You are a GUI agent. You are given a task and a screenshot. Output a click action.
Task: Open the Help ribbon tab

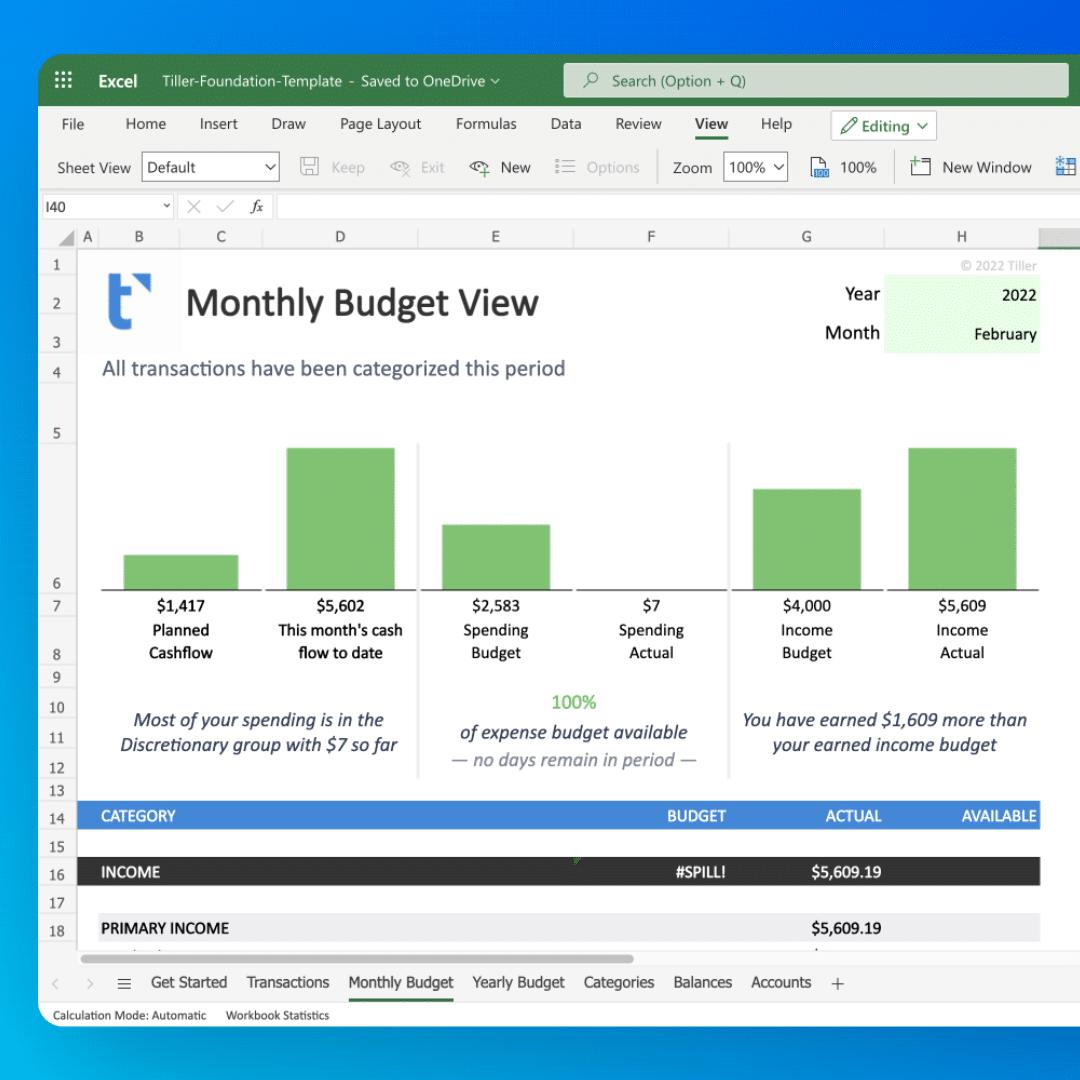point(776,124)
